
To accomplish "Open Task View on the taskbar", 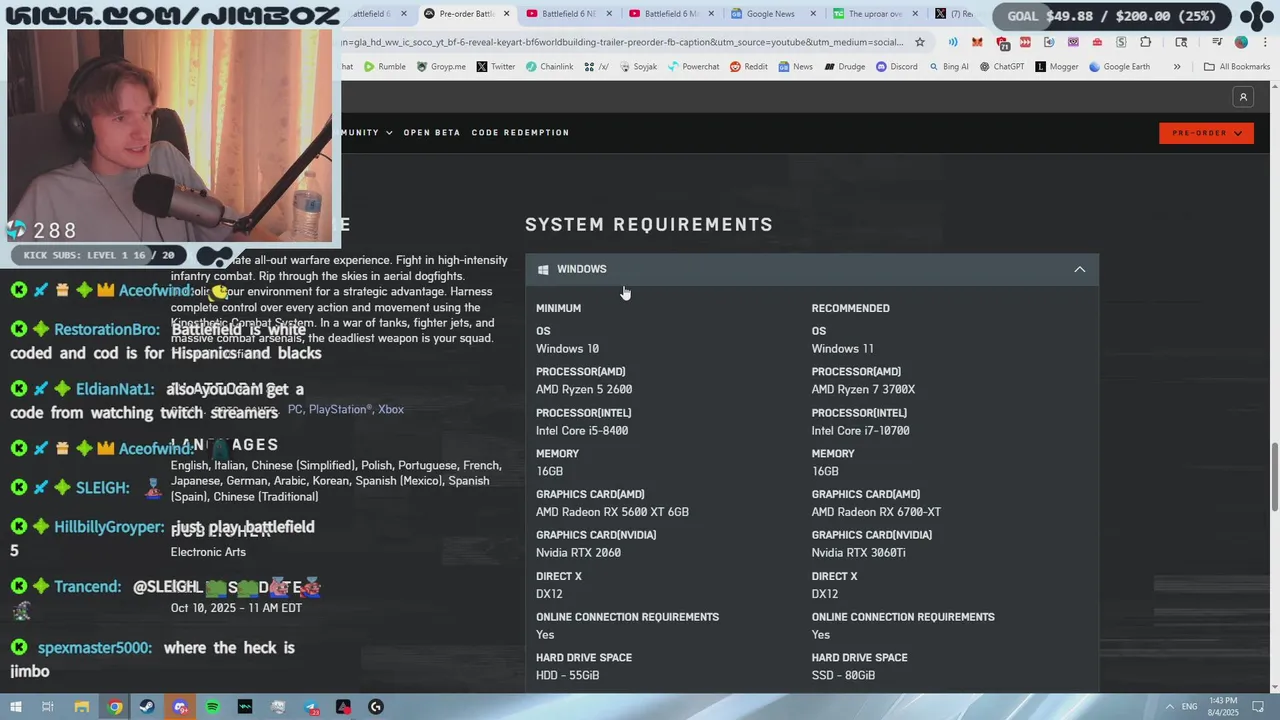I will tap(48, 707).
